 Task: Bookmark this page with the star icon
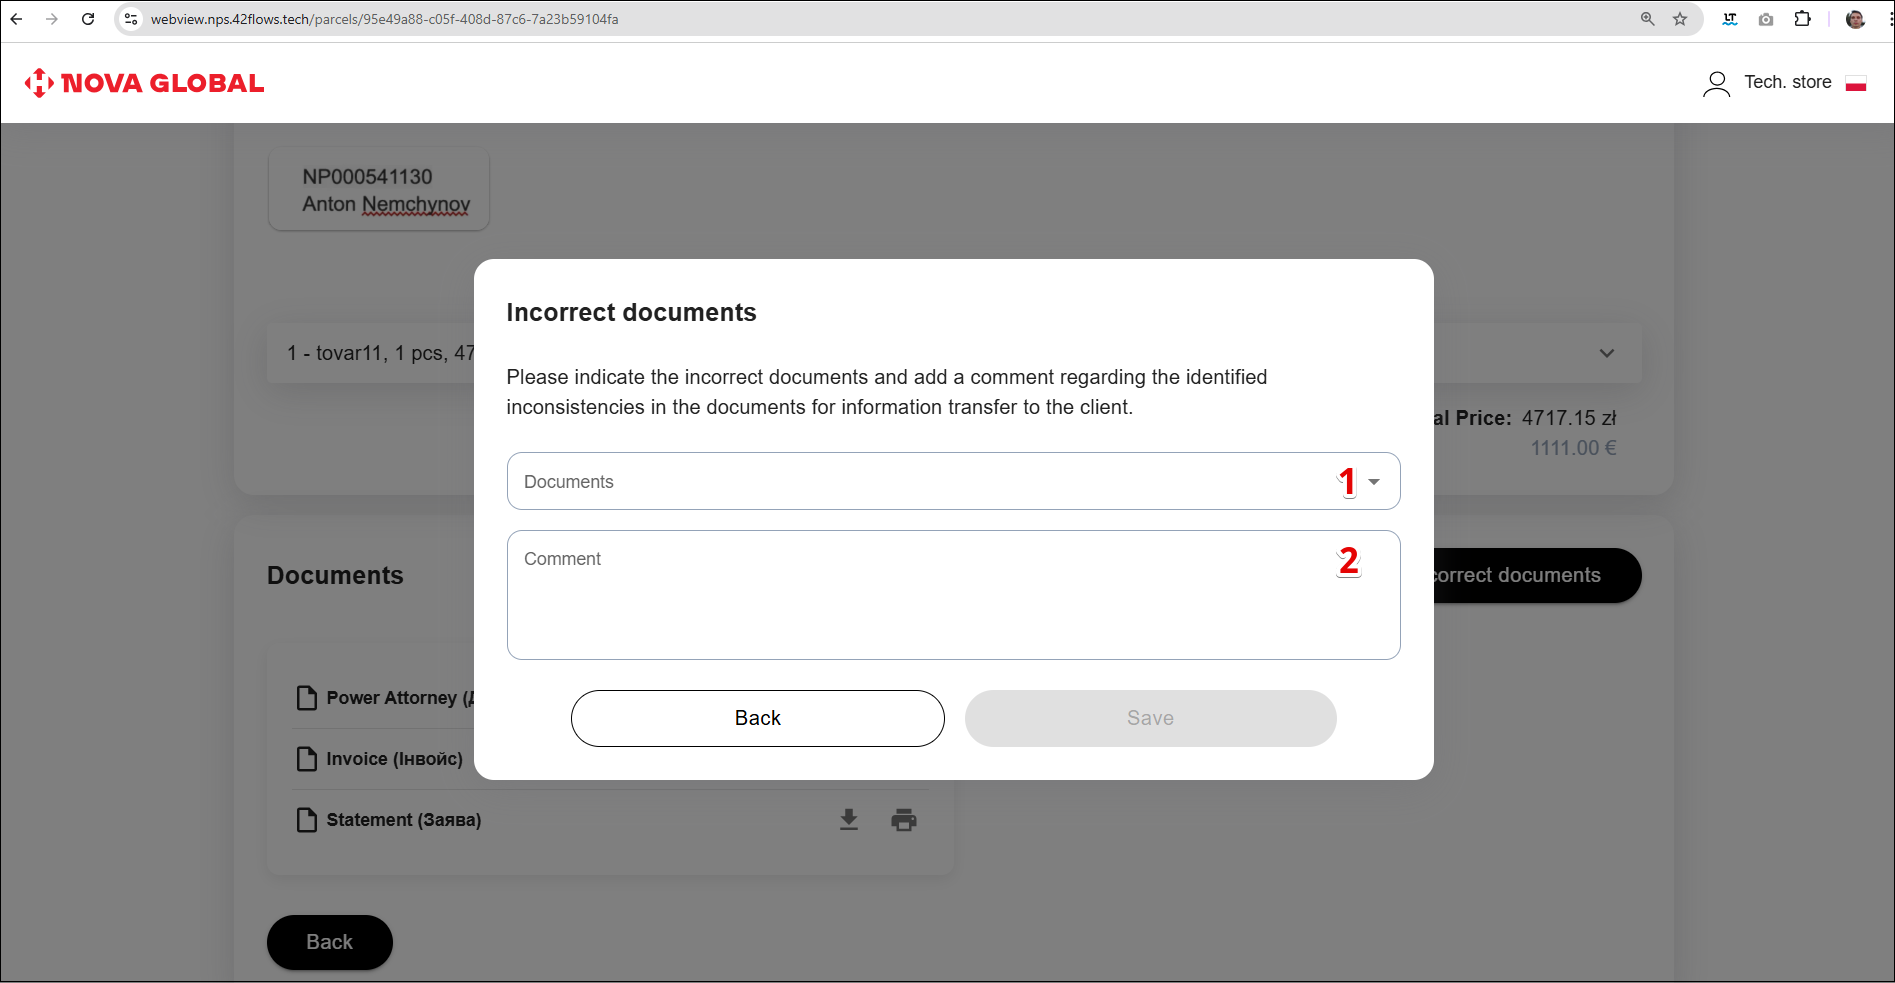tap(1680, 19)
